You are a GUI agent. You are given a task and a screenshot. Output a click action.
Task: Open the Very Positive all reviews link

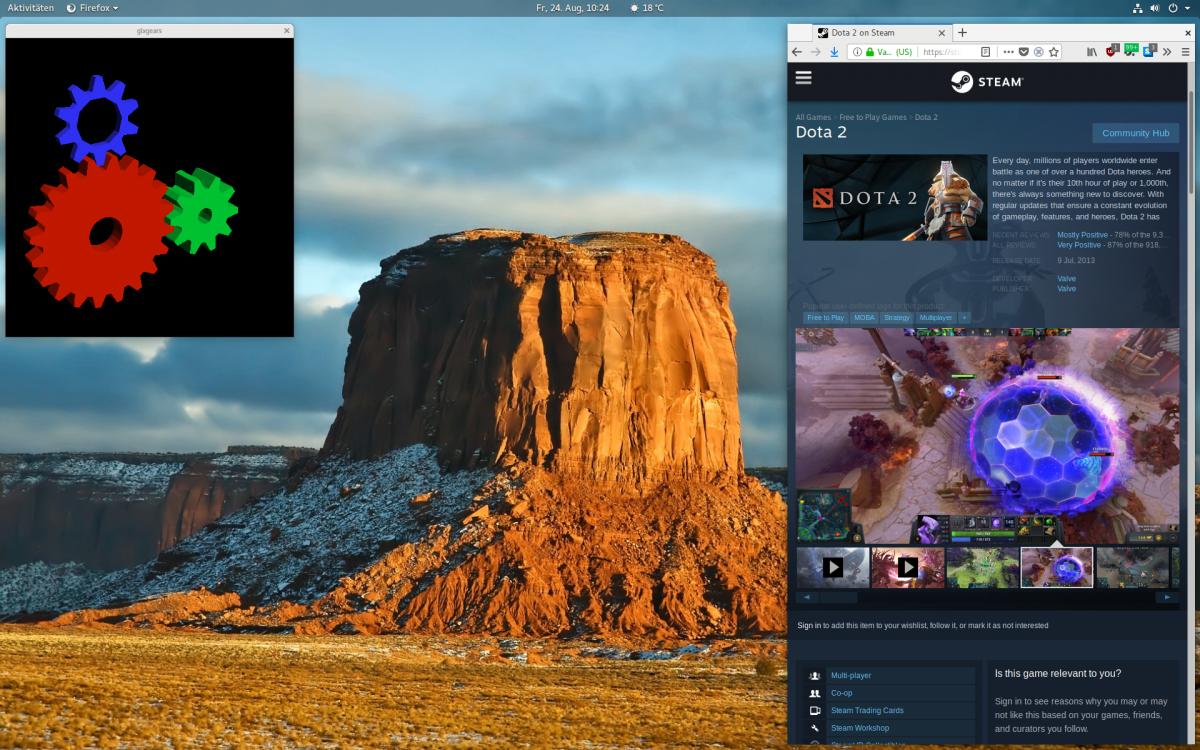pyautogui.click(x=1079, y=245)
